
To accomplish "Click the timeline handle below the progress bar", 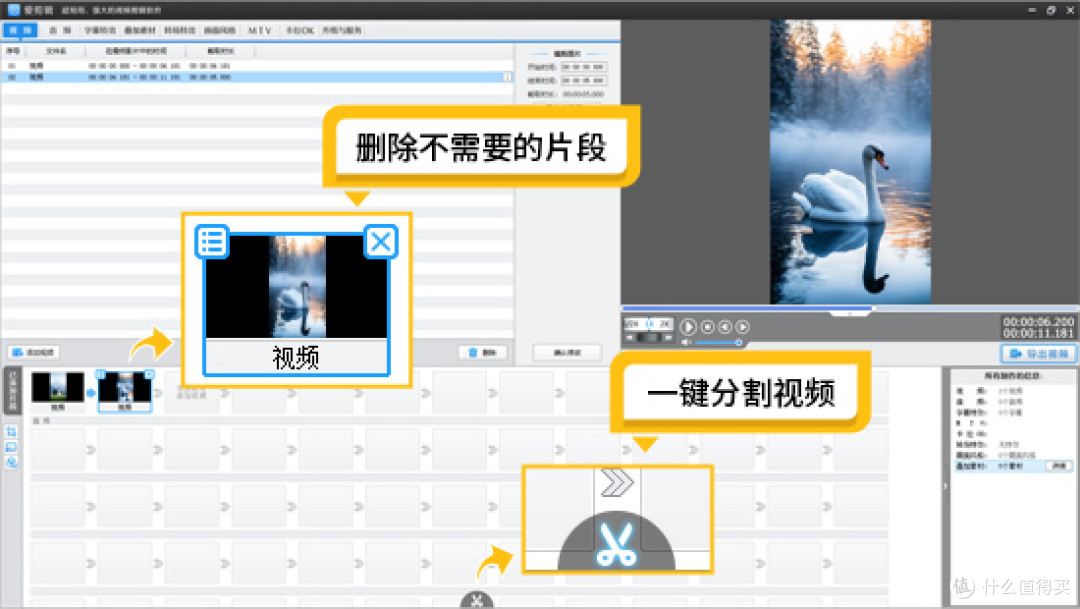I will [850, 313].
